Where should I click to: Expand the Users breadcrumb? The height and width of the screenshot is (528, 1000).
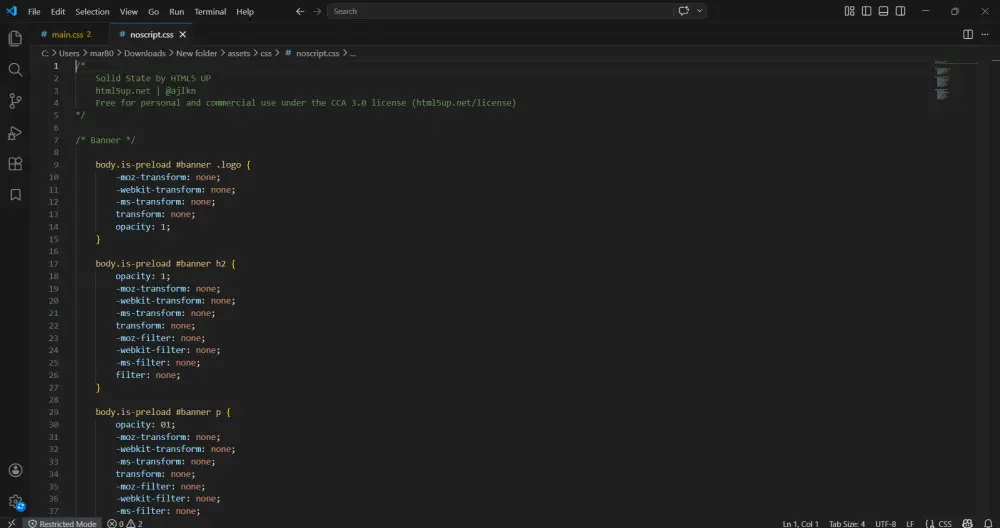tap(69, 54)
